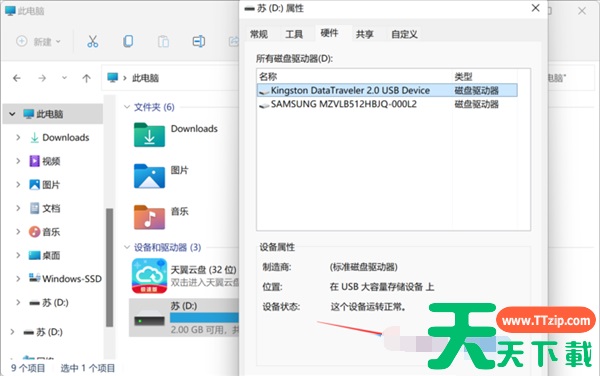The width and height of the screenshot is (600, 376).
Task: Click status text 9 个项目
Action: (28, 368)
